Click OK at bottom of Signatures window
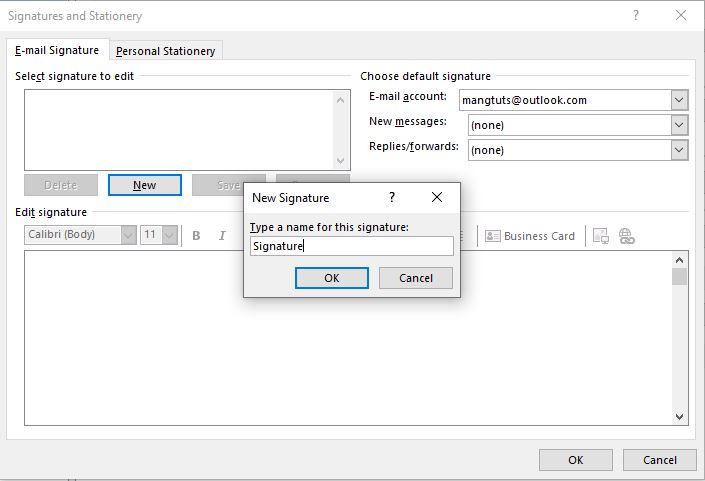The image size is (705, 481). tap(576, 460)
